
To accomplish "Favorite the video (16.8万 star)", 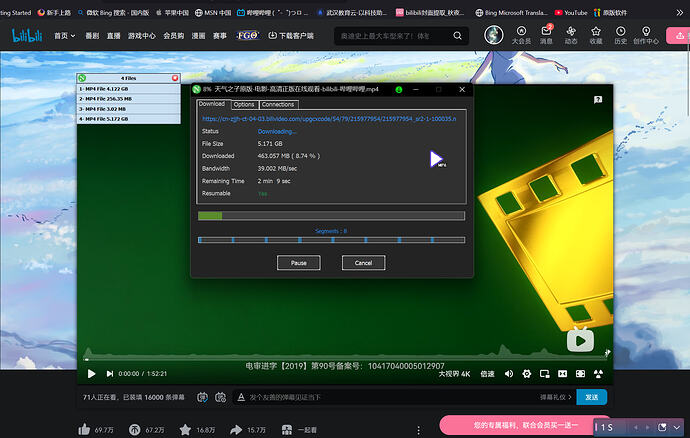I will (x=185, y=429).
